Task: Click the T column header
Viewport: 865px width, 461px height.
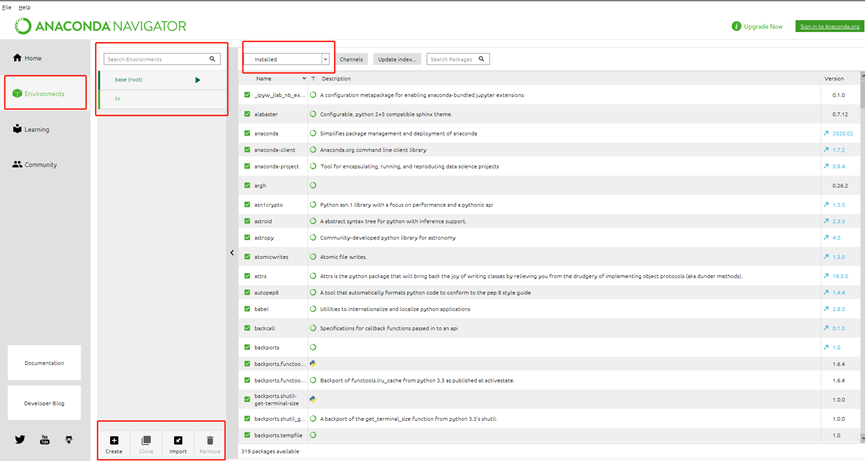Action: pyautogui.click(x=313, y=78)
